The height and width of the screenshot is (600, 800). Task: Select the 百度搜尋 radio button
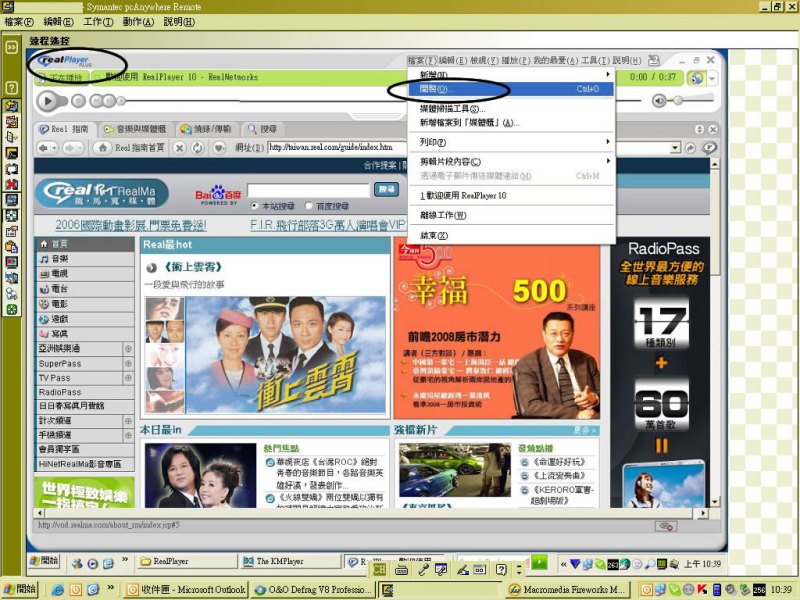point(308,206)
